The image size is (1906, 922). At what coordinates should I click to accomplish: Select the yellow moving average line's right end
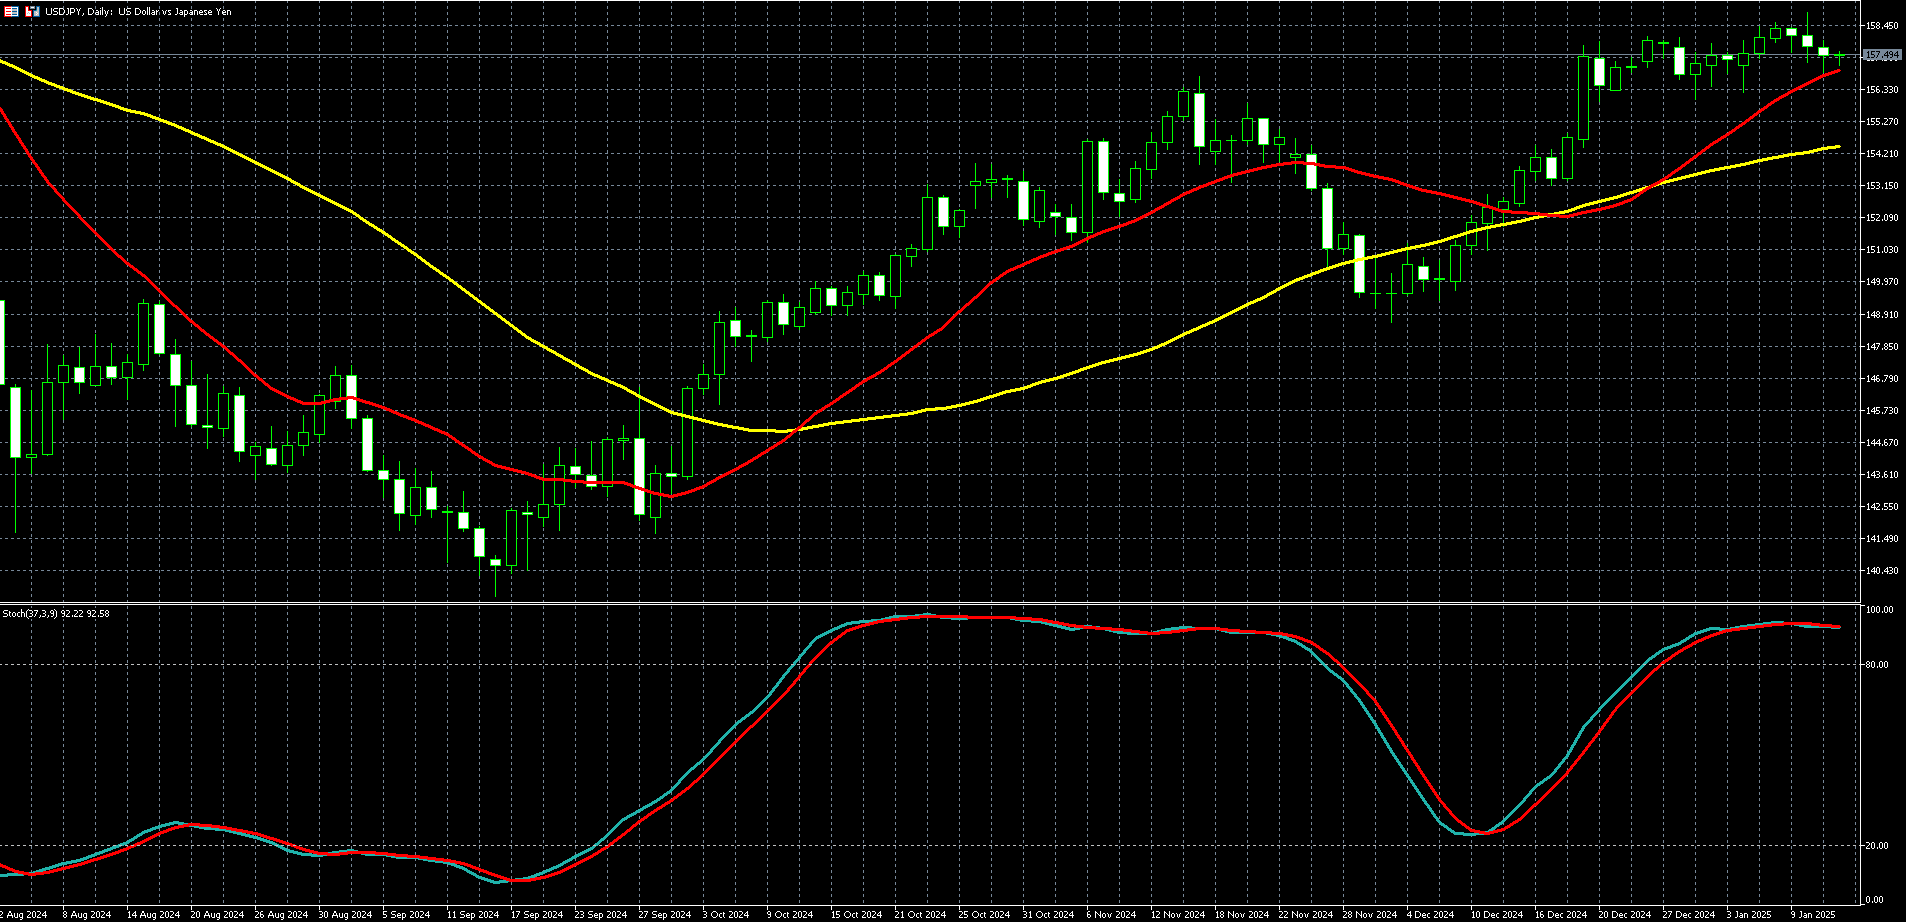point(1837,147)
